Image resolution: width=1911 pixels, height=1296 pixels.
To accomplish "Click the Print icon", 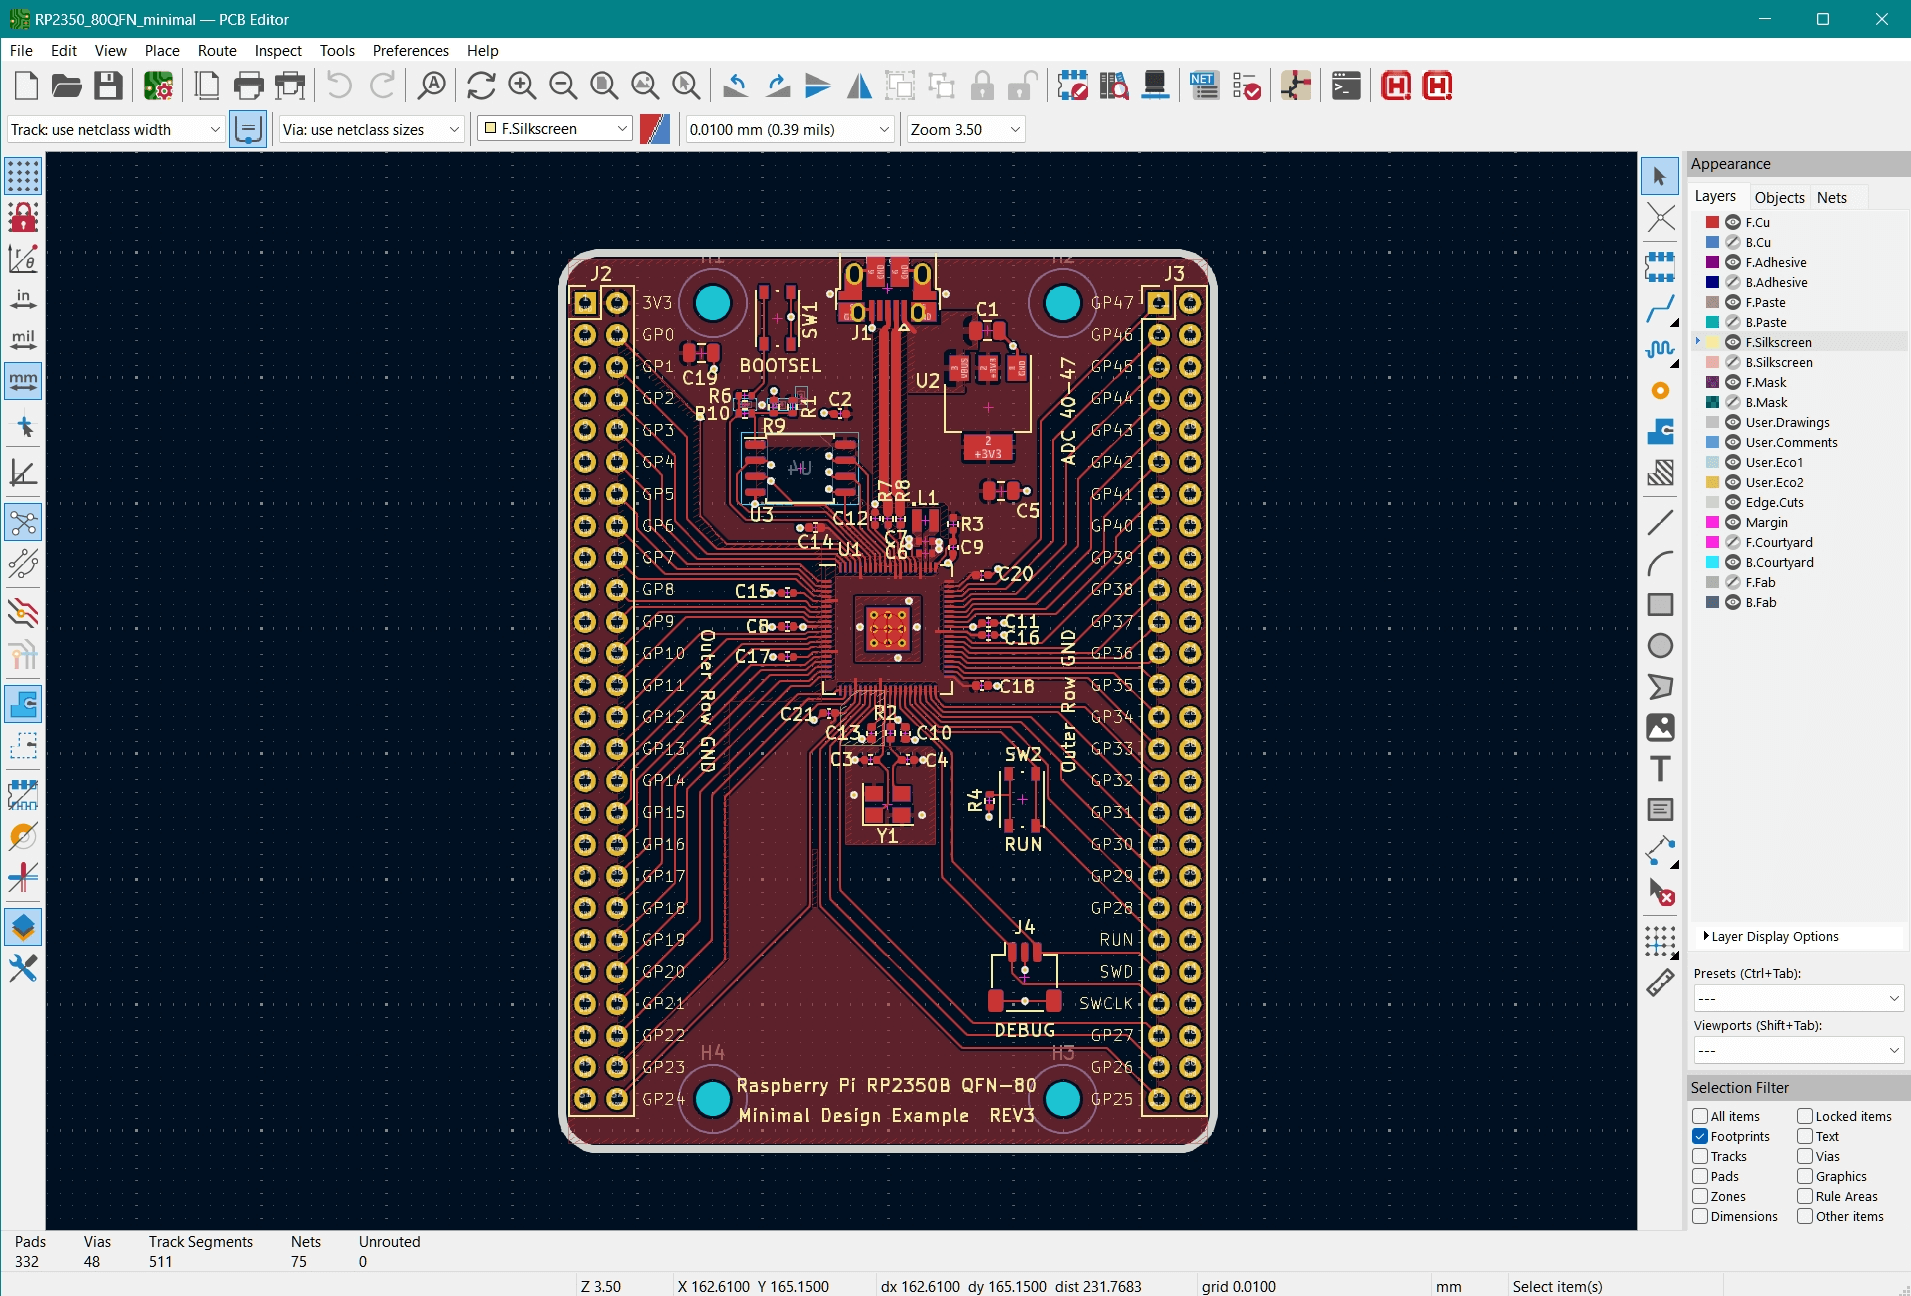I will point(248,86).
